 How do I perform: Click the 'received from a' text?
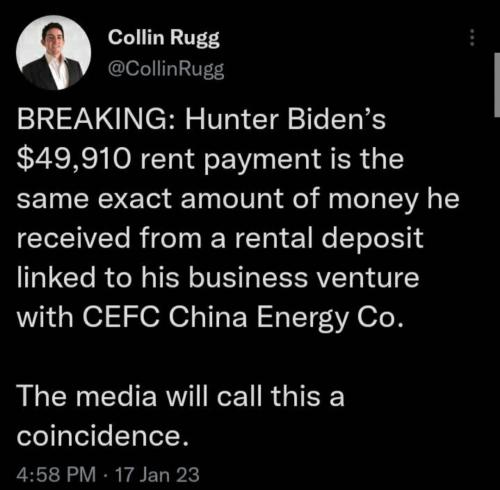point(121,238)
